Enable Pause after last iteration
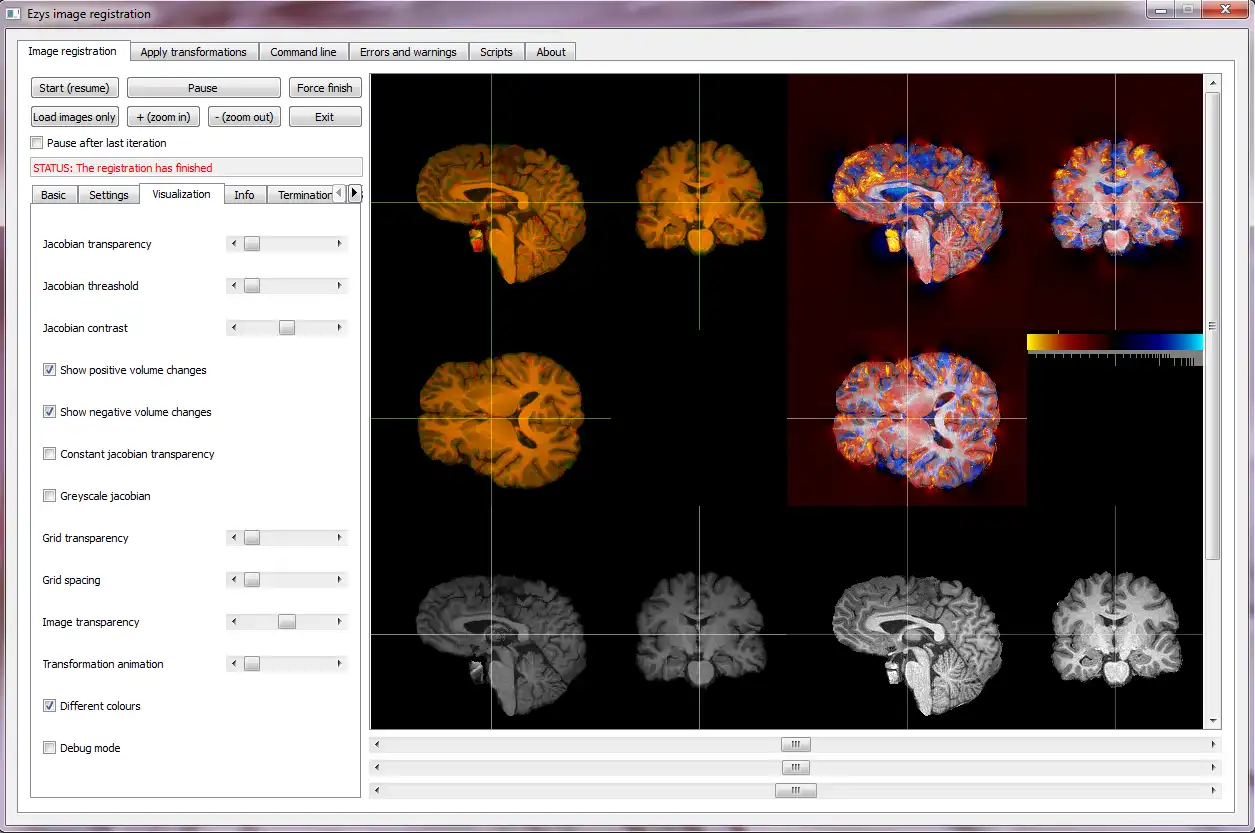This screenshot has height=833, width=1255. pos(38,143)
